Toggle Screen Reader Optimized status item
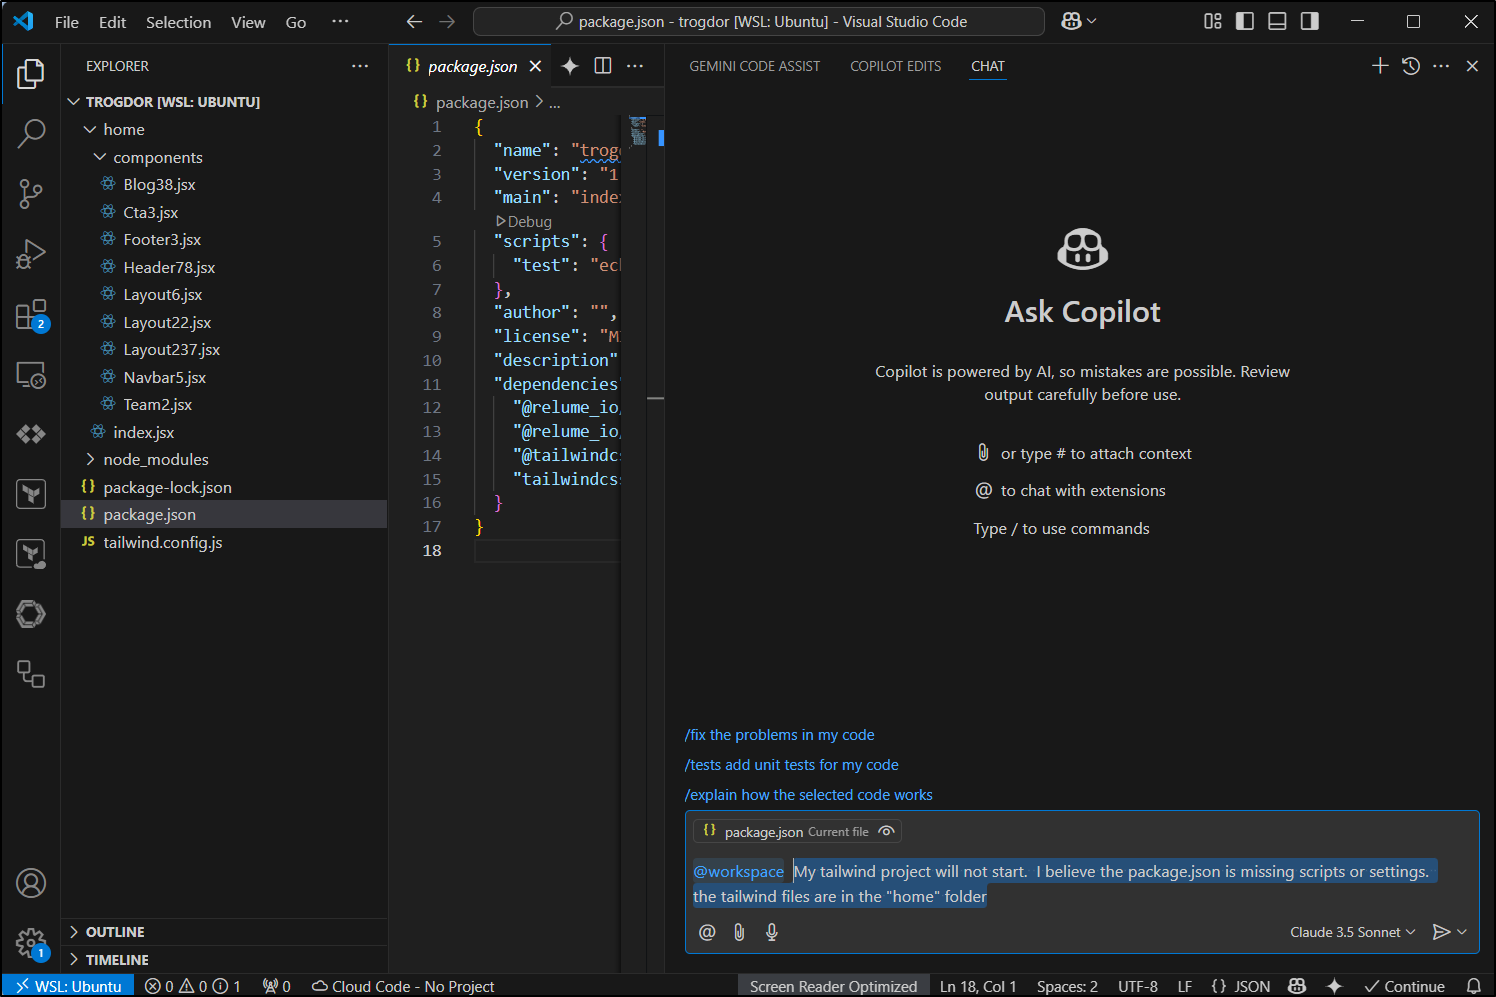 point(833,986)
